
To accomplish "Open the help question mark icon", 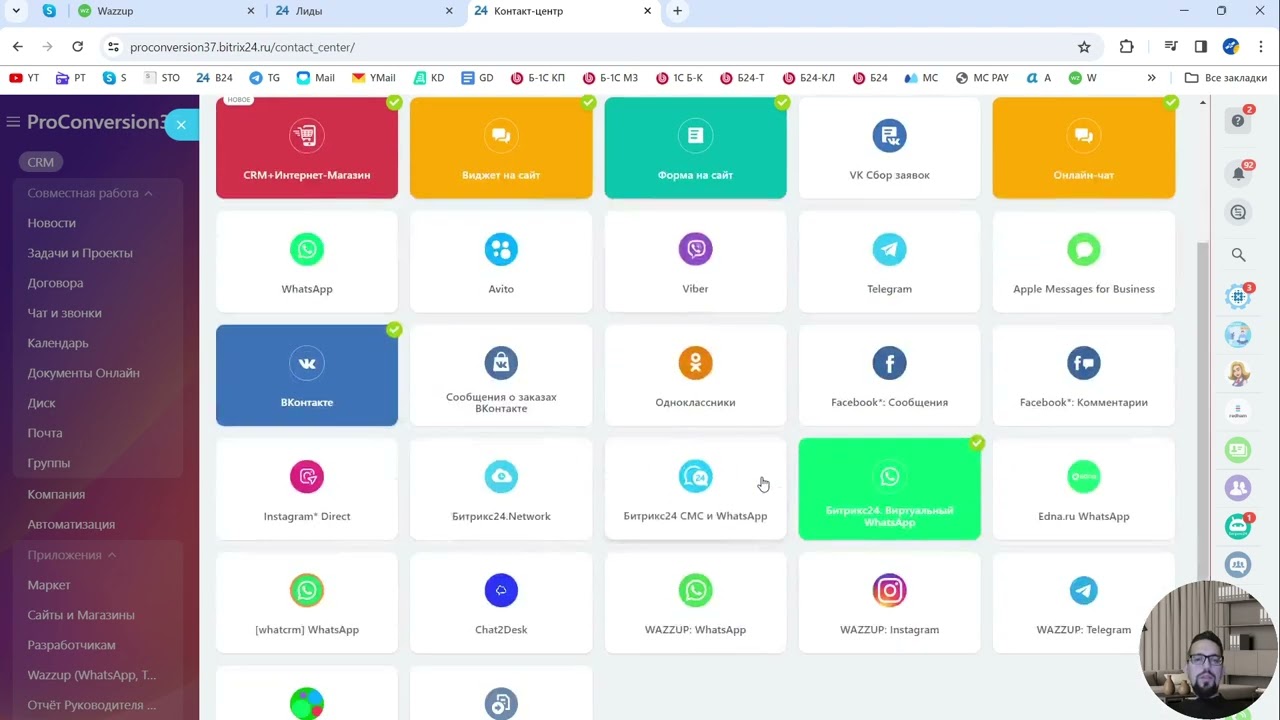I will (1238, 121).
